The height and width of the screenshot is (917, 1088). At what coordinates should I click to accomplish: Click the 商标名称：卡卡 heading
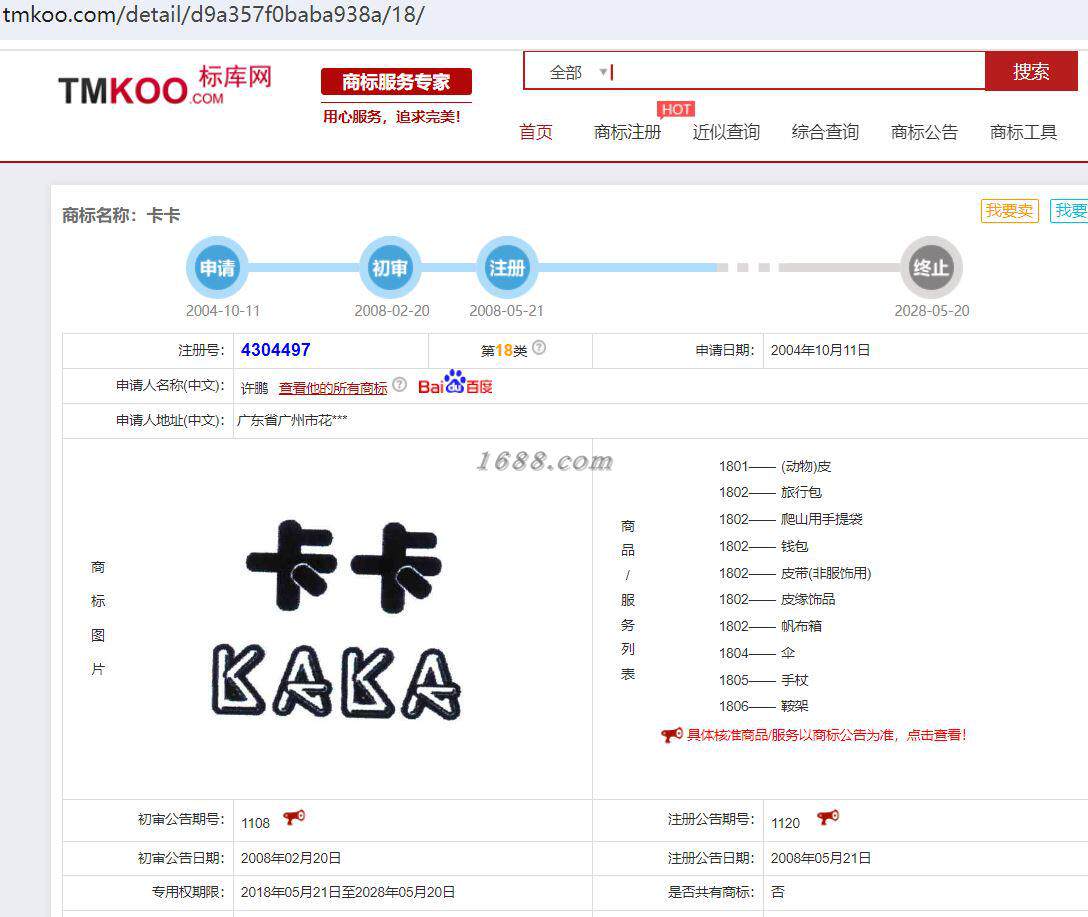point(121,215)
